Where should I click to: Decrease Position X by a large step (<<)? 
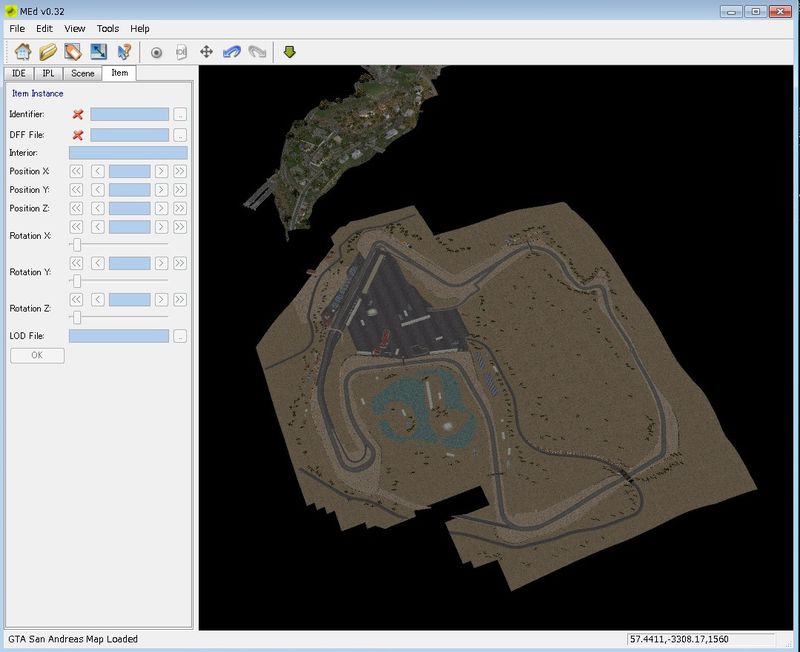(76, 171)
